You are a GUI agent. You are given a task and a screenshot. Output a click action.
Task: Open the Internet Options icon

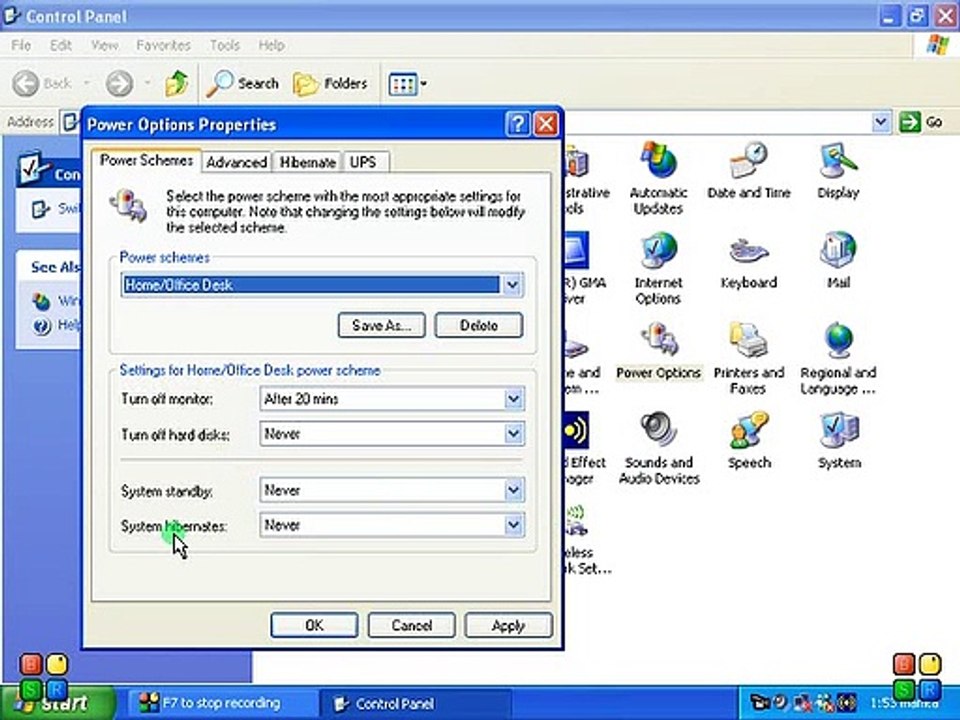point(658,268)
